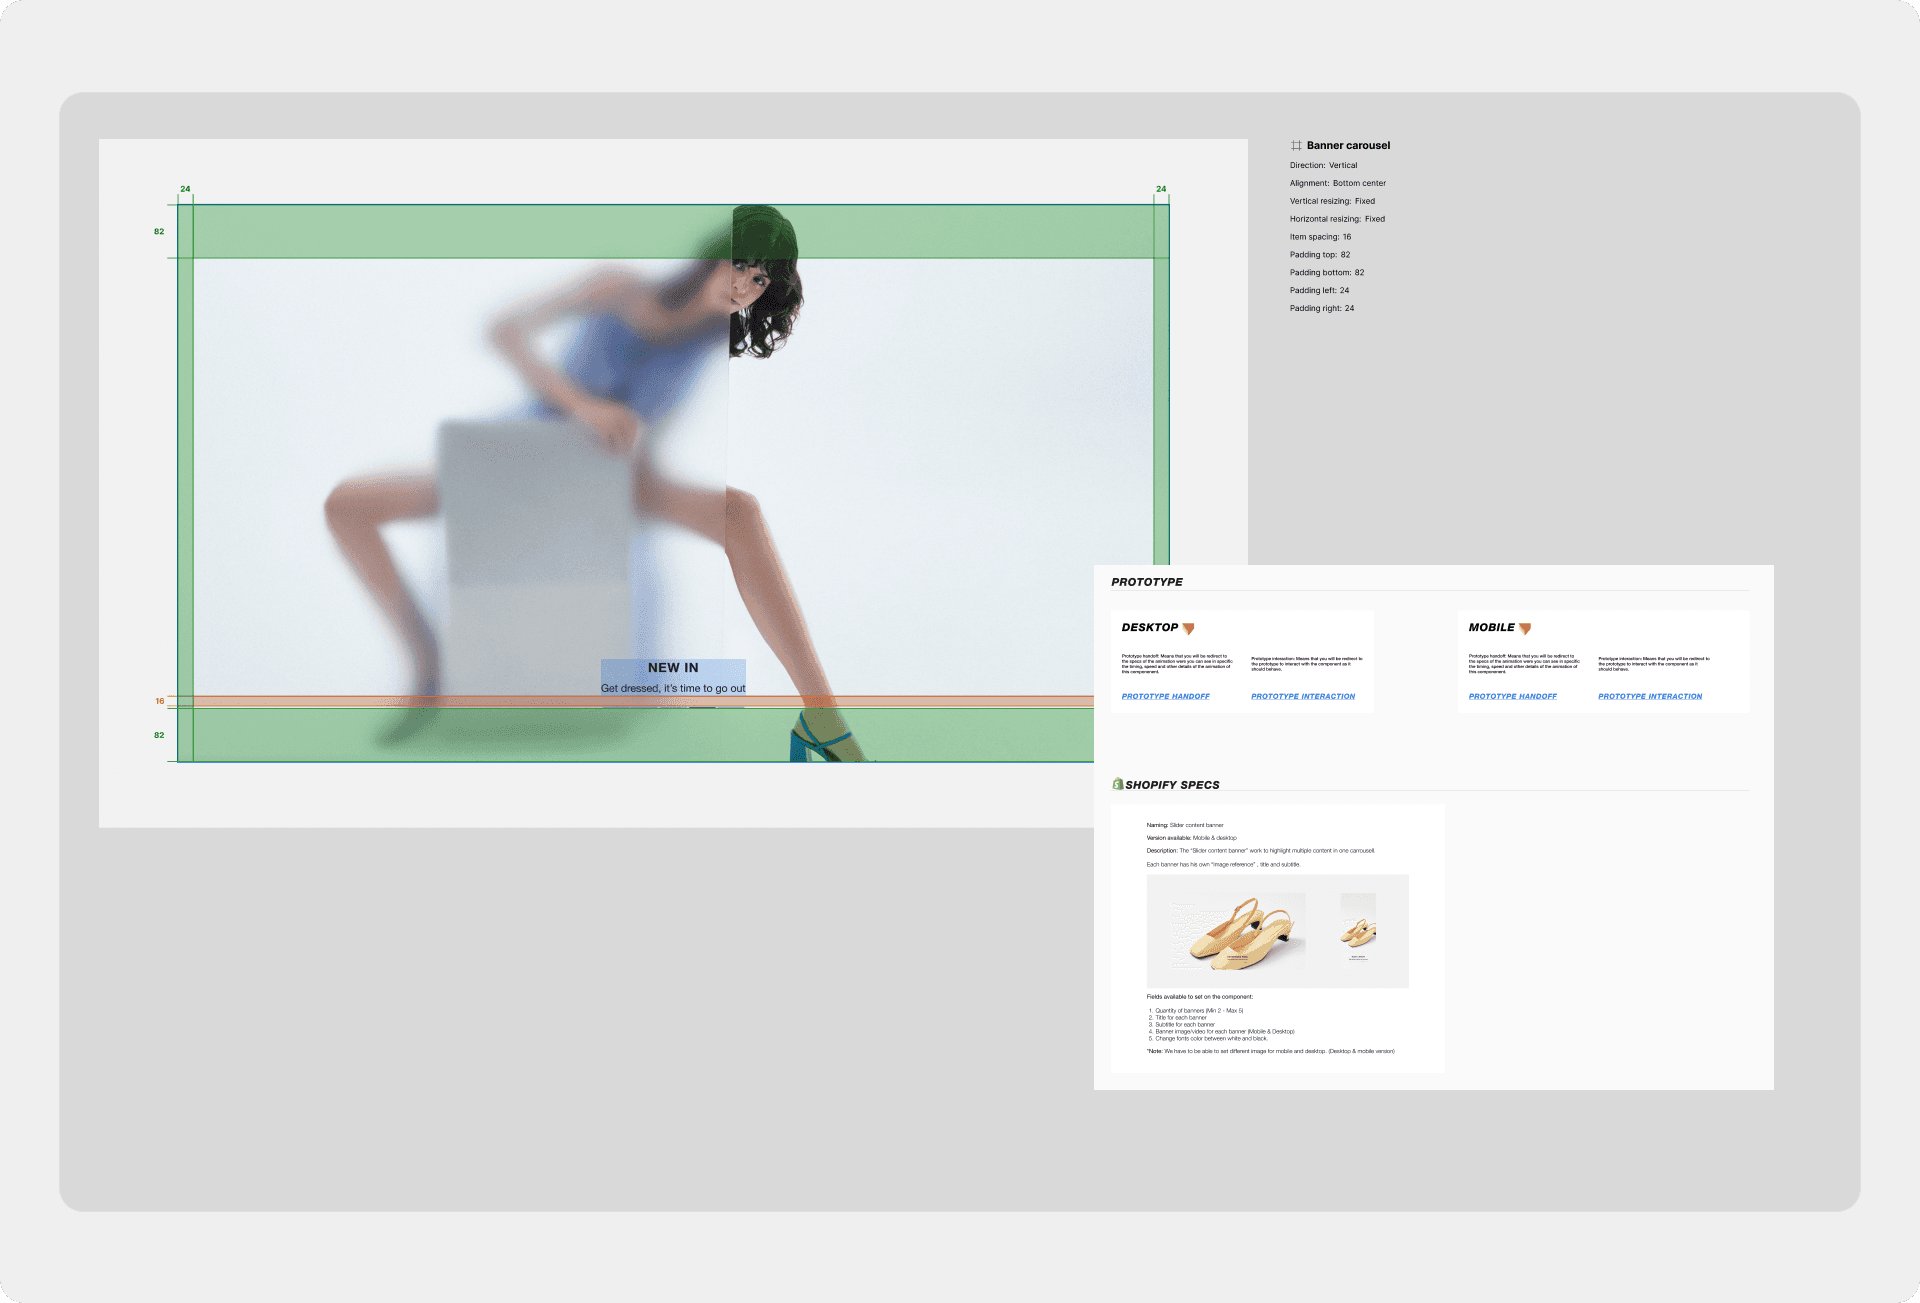Click the PROTOTYPE section heading

pyautogui.click(x=1147, y=582)
